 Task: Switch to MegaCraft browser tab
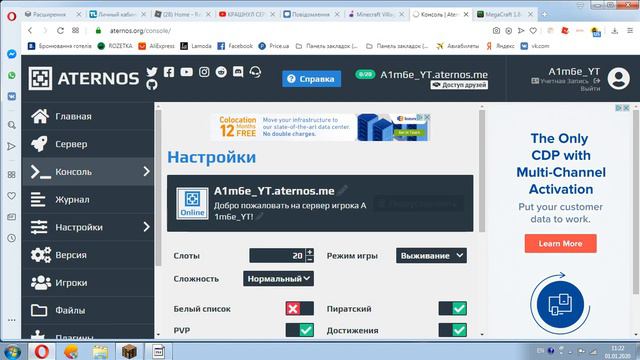[504, 14]
